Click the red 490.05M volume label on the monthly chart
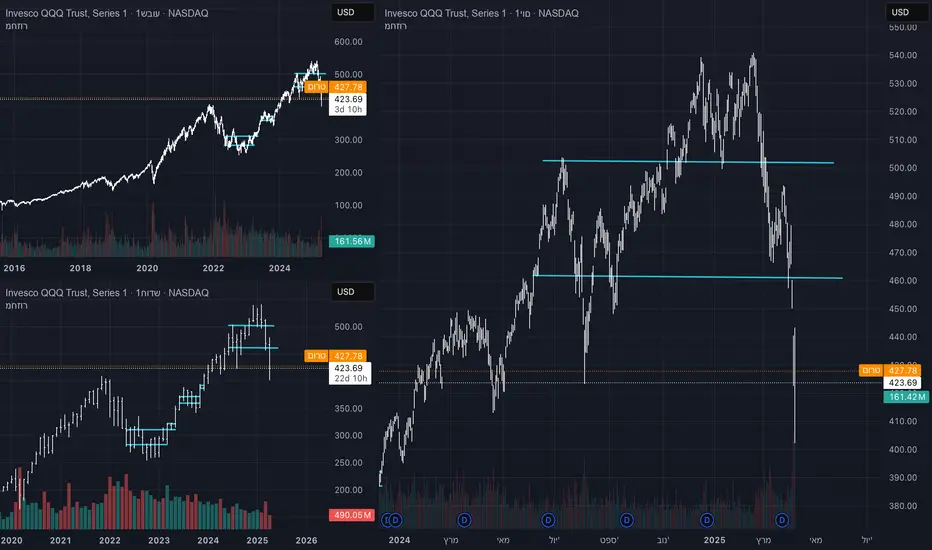This screenshot has height=550, width=932. pyautogui.click(x=349, y=515)
